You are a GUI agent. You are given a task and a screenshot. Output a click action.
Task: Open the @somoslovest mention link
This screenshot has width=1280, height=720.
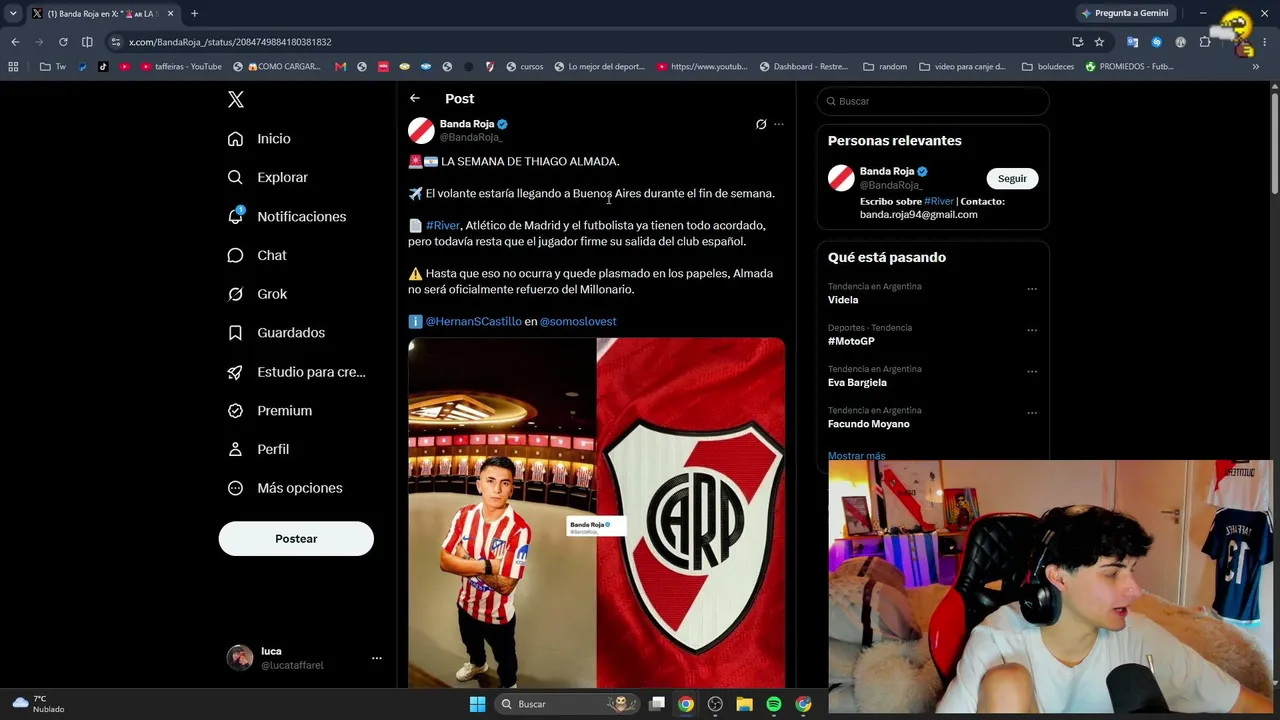coord(578,321)
